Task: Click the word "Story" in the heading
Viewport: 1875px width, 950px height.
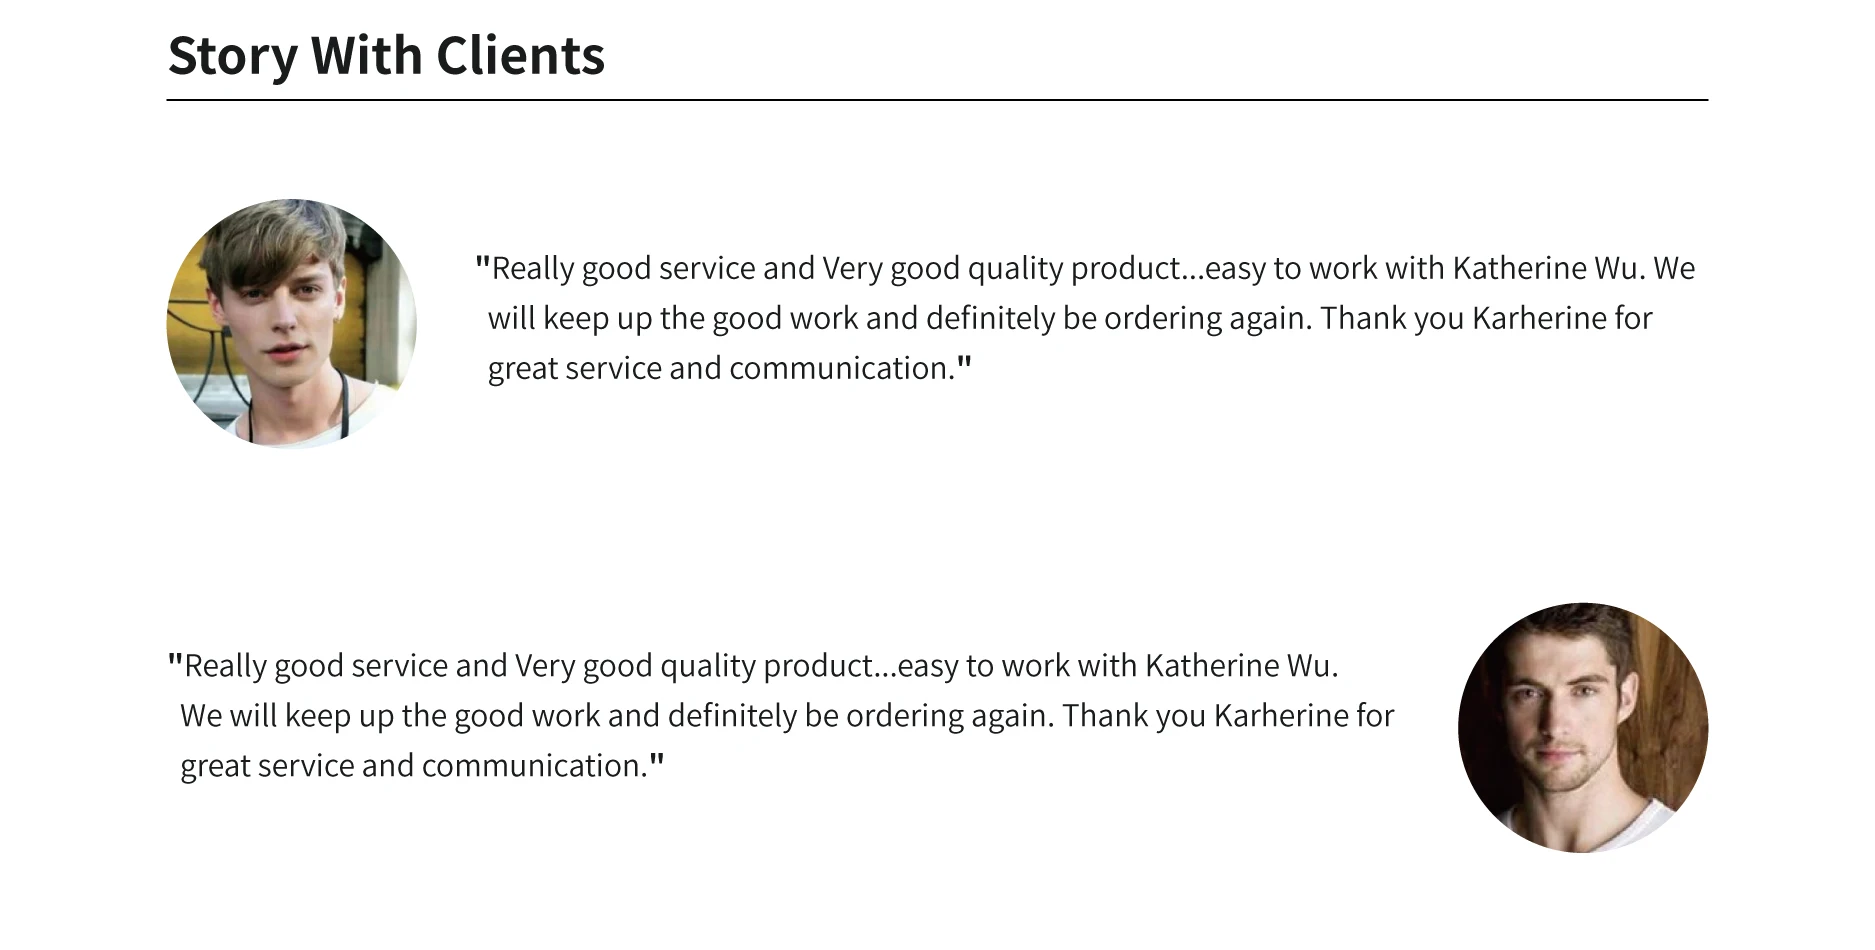Action: pos(232,55)
